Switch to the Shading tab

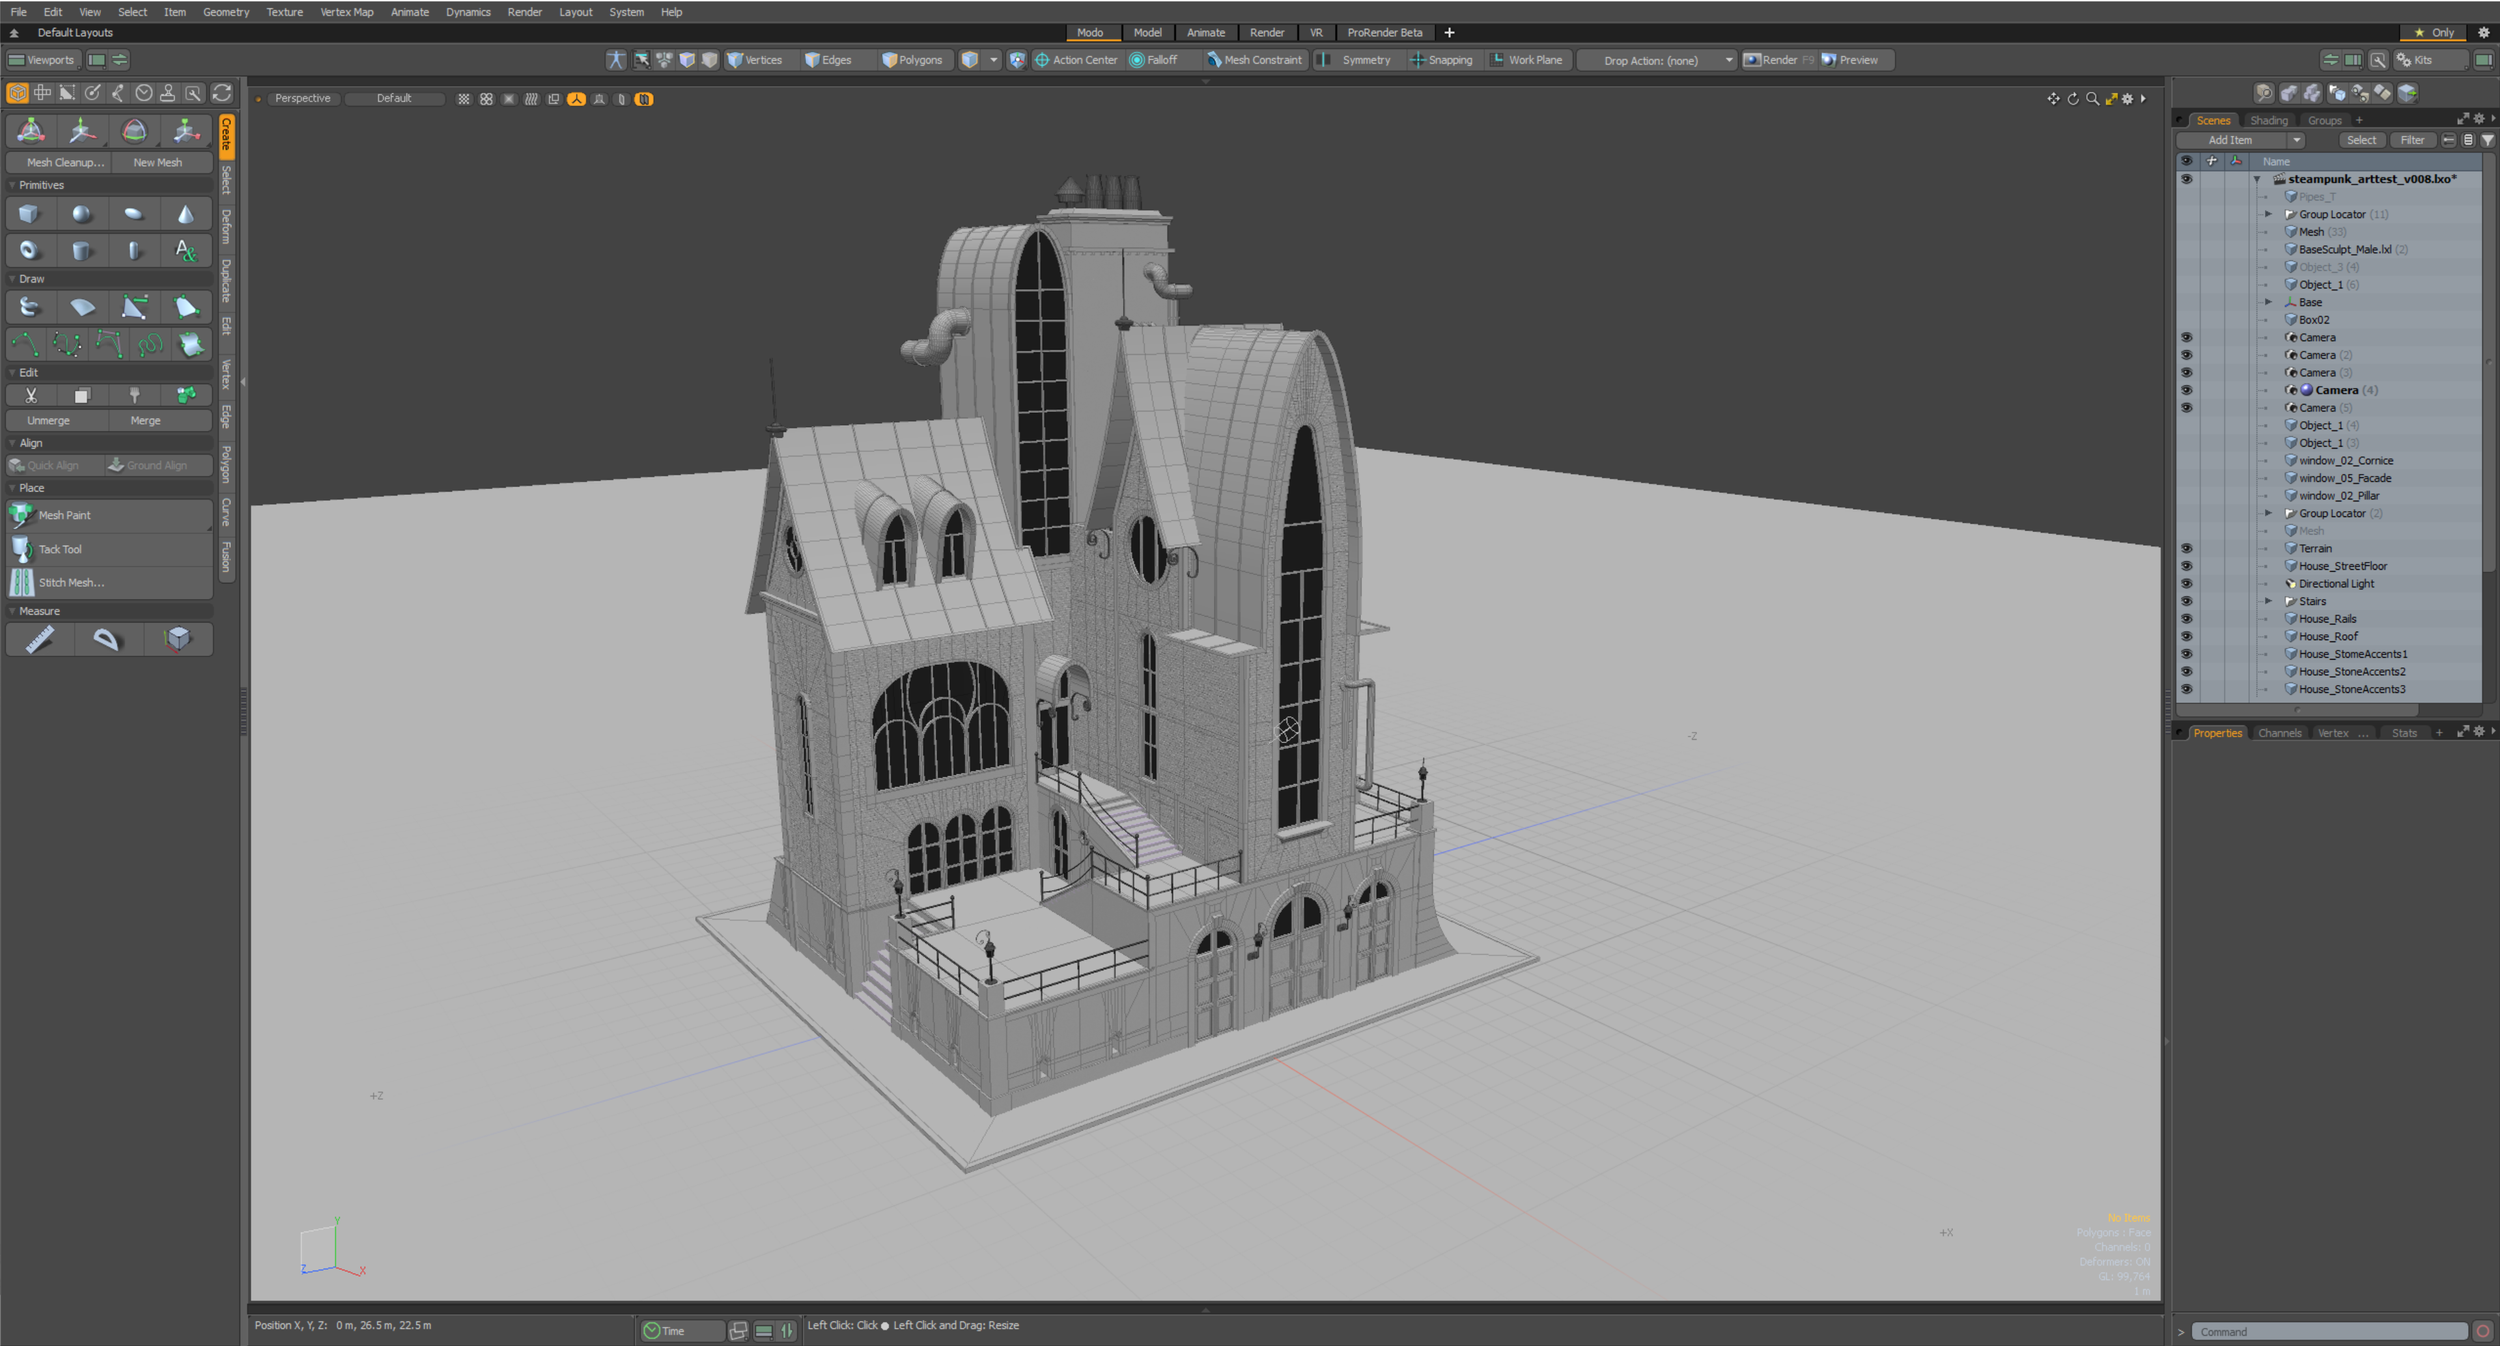pos(2268,119)
